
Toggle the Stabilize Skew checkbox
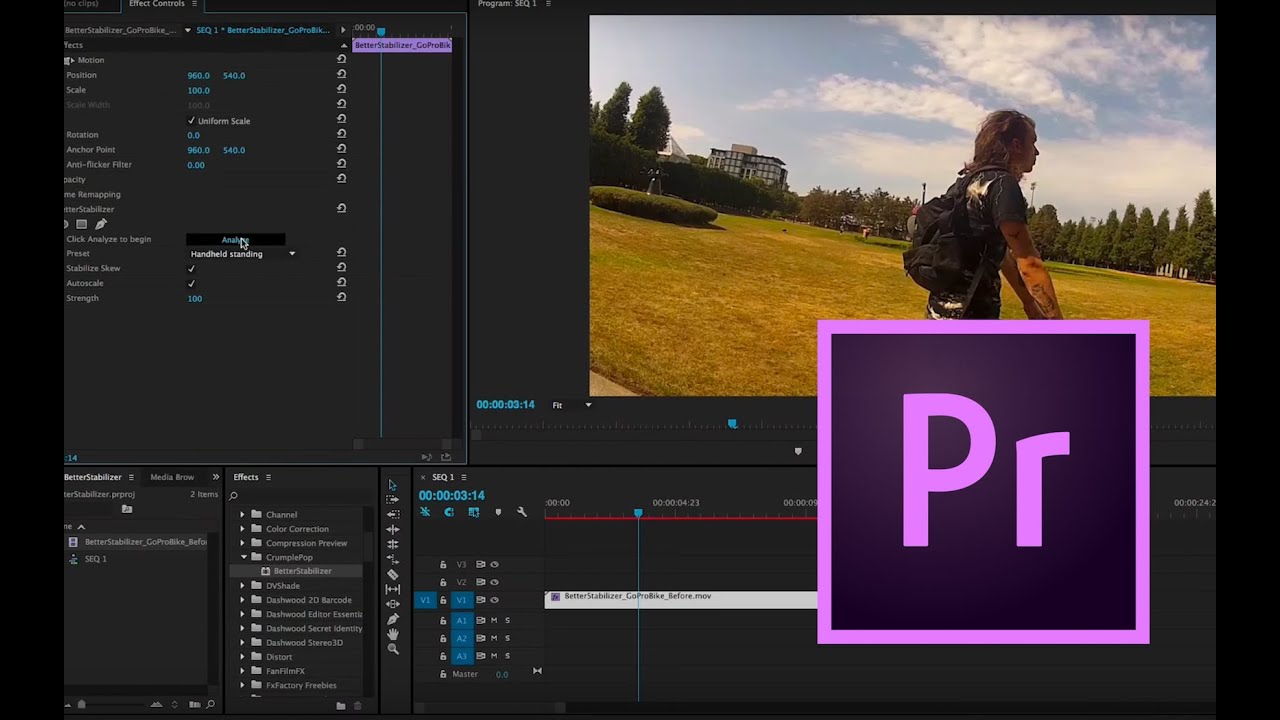point(191,269)
